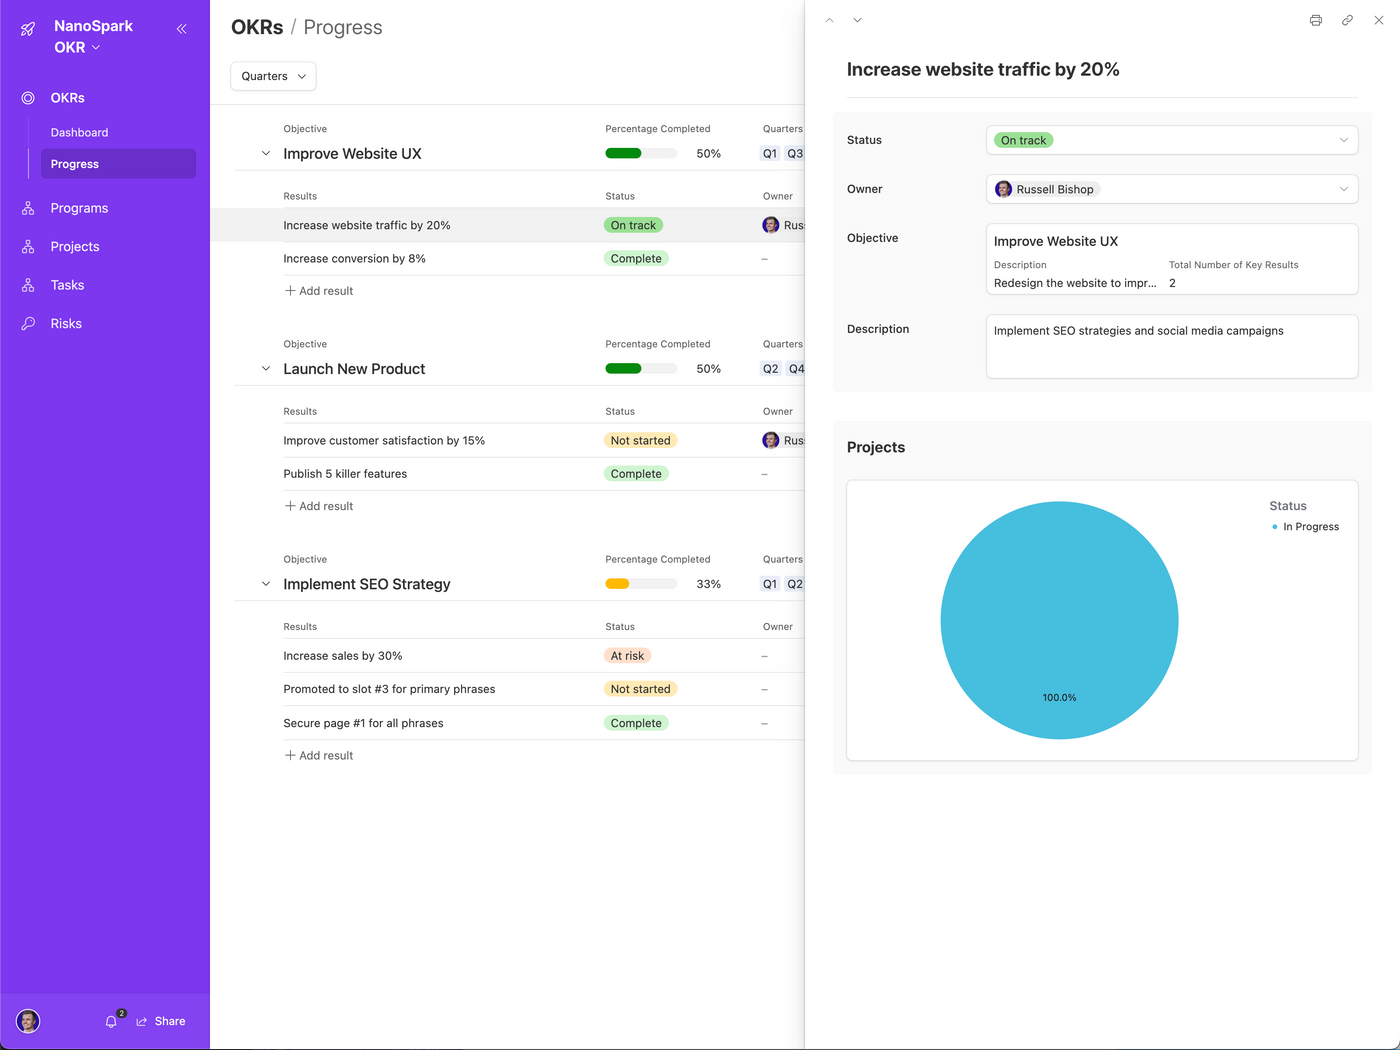Image resolution: width=1400 pixels, height=1050 pixels.
Task: Switch to the Dashboard view
Action: 79,132
